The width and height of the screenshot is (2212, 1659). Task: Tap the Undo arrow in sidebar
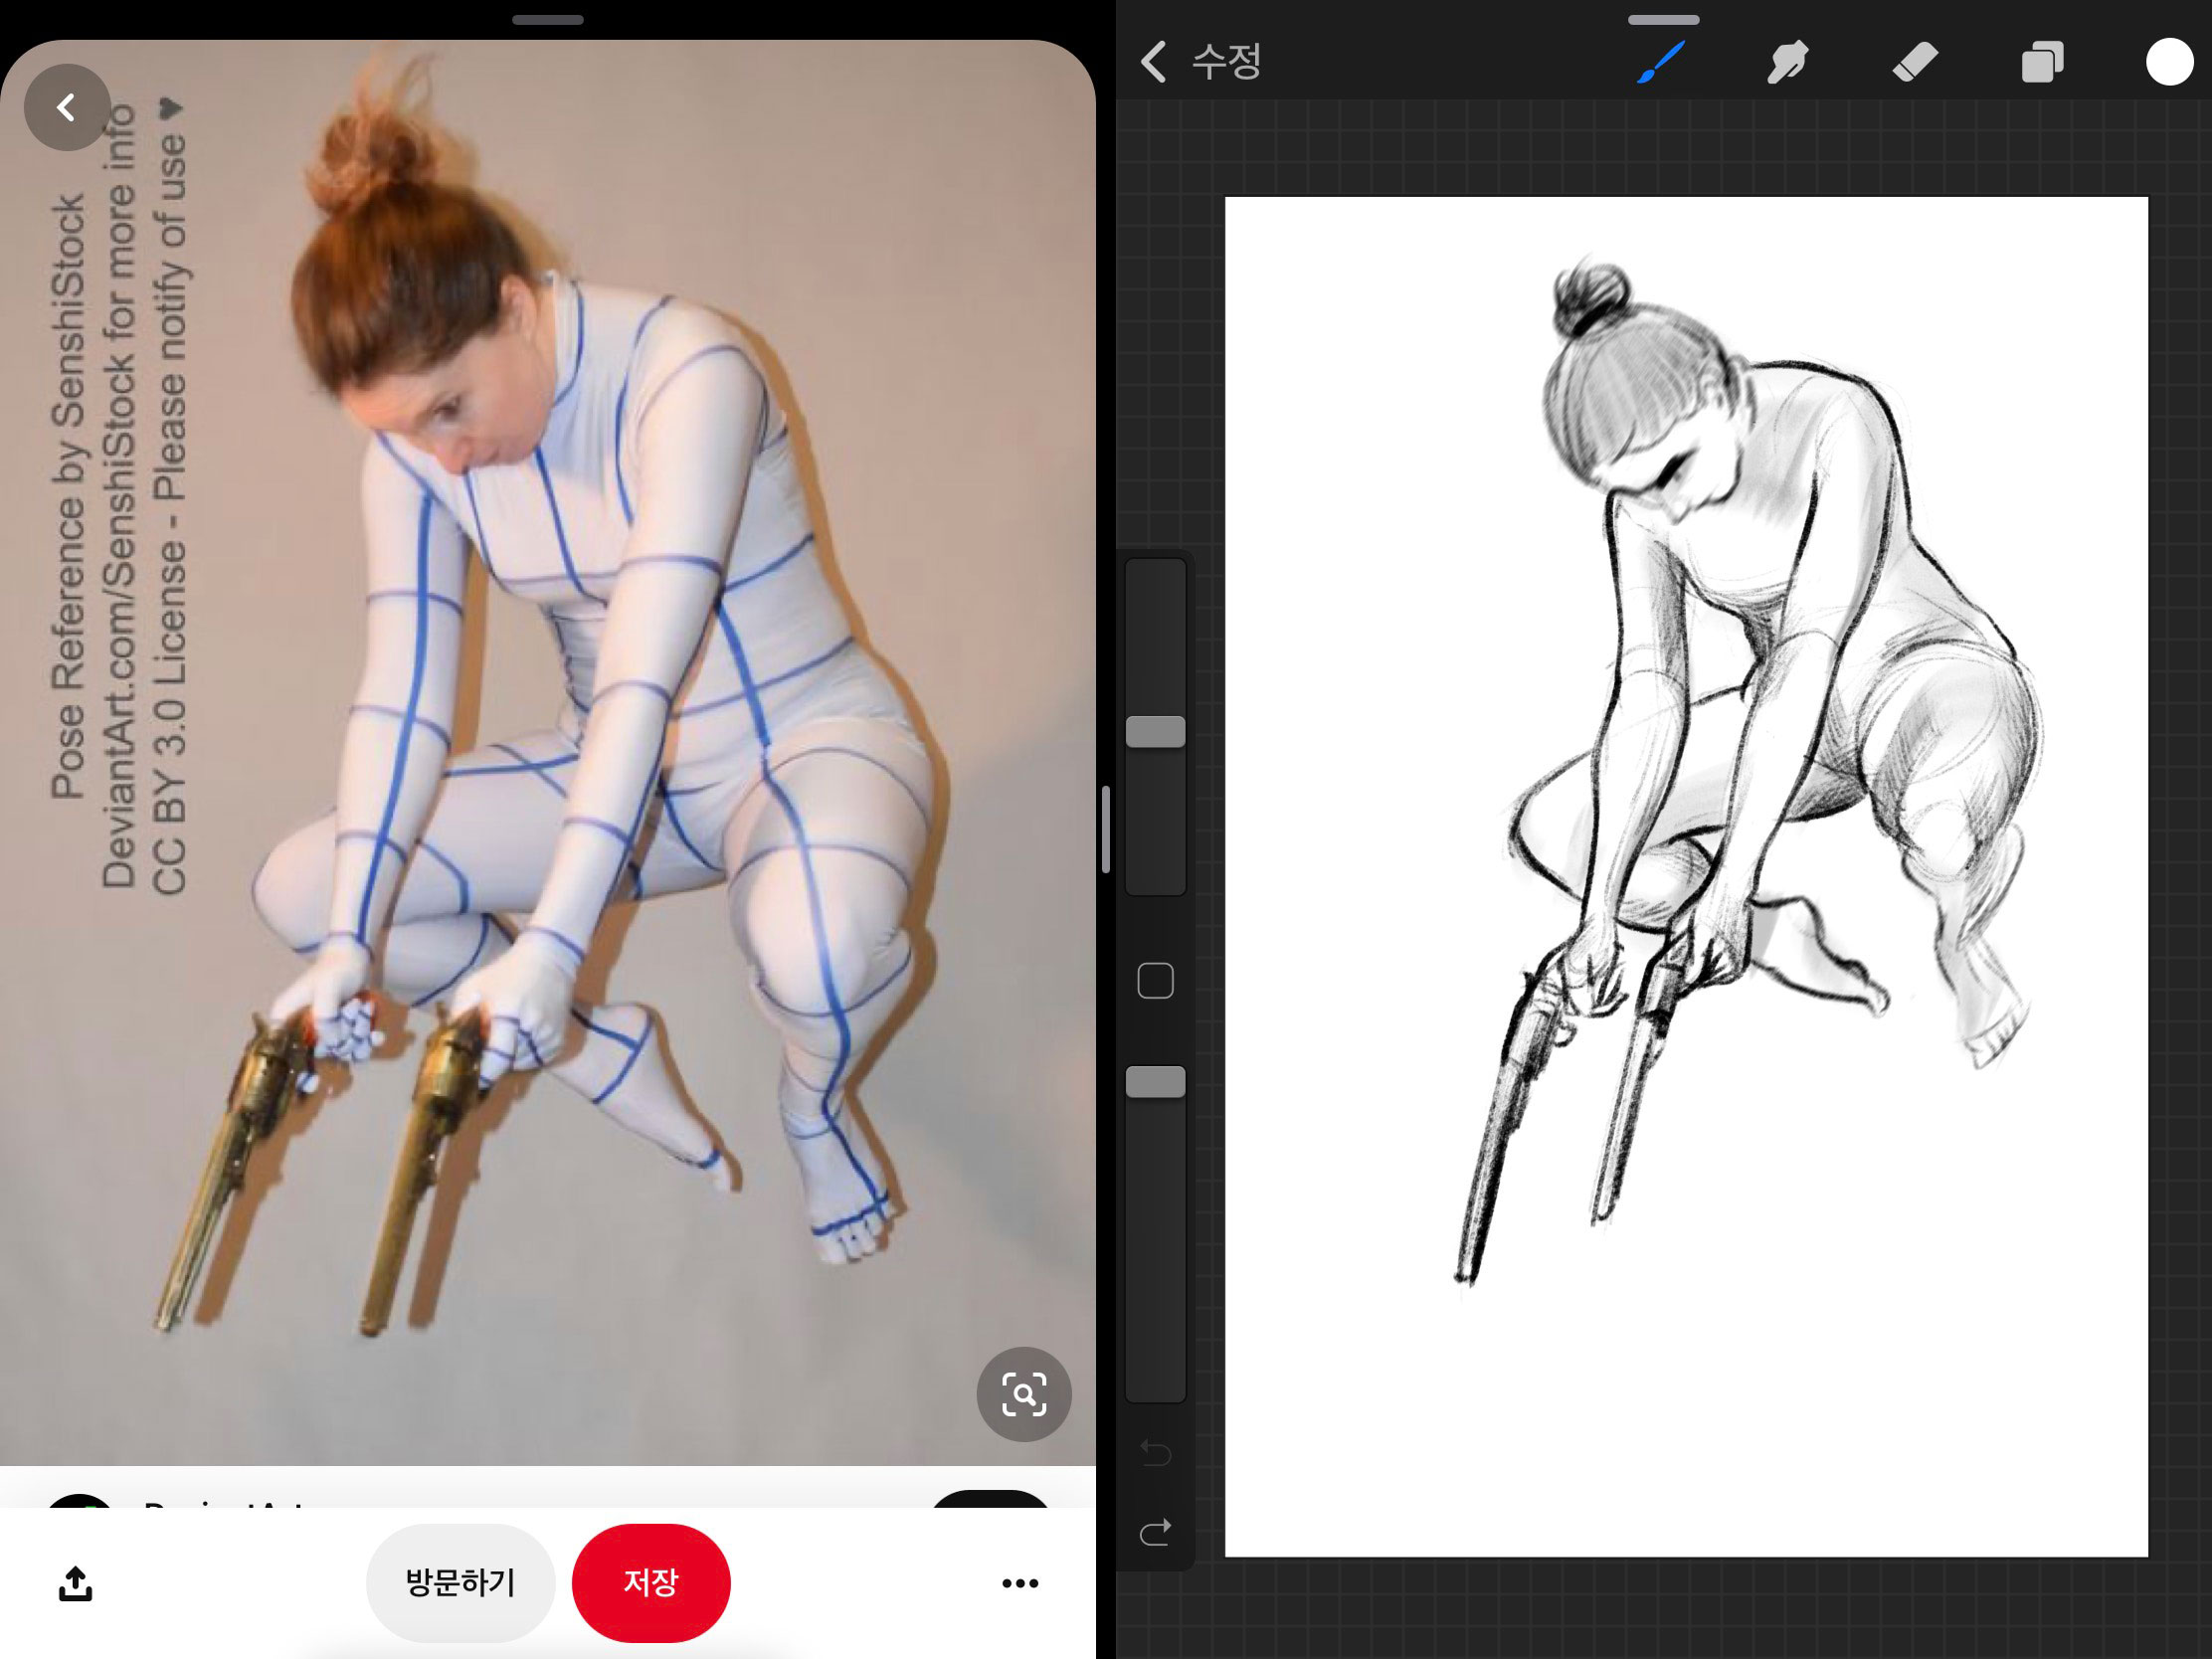(1155, 1452)
